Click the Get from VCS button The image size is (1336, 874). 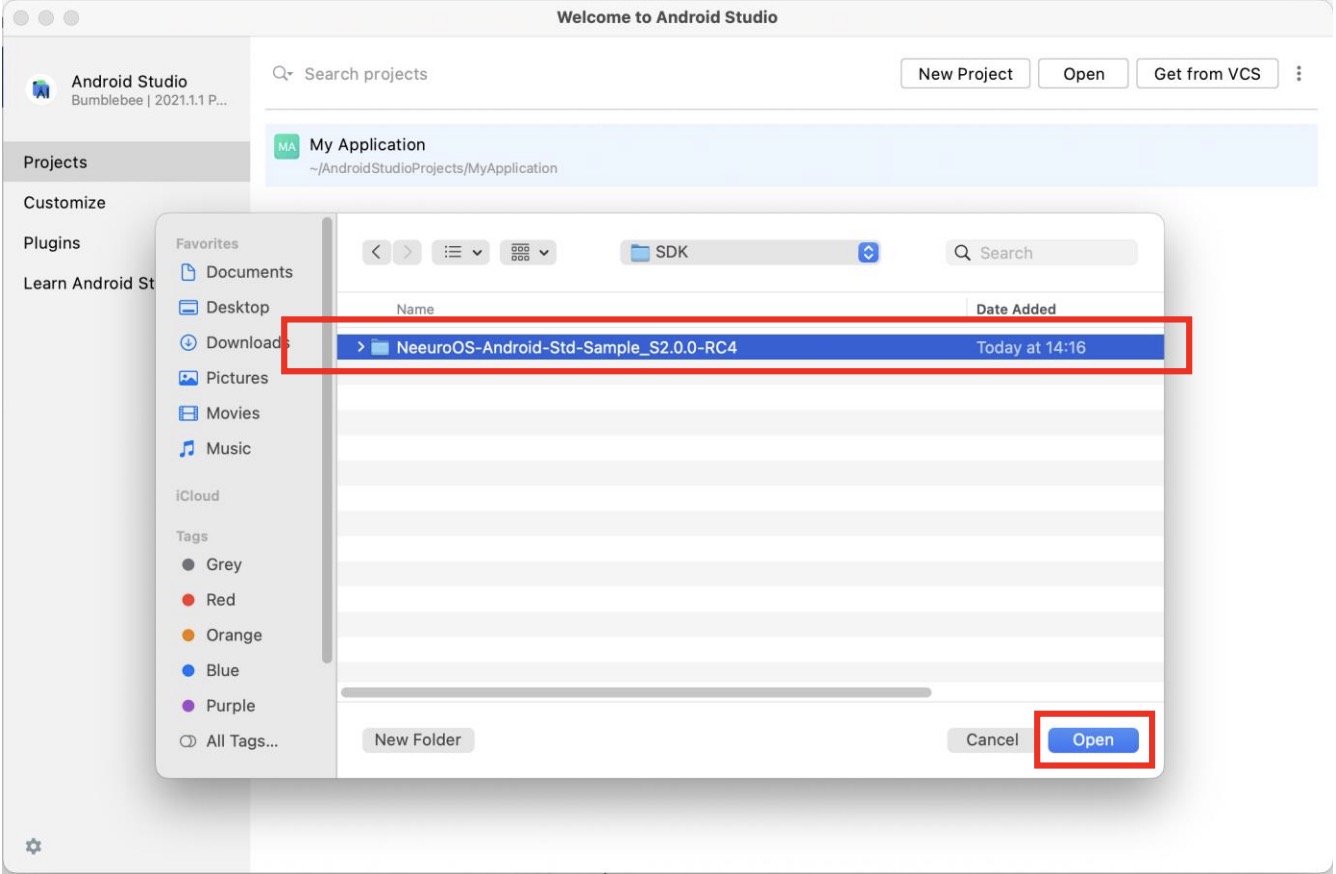coord(1206,73)
